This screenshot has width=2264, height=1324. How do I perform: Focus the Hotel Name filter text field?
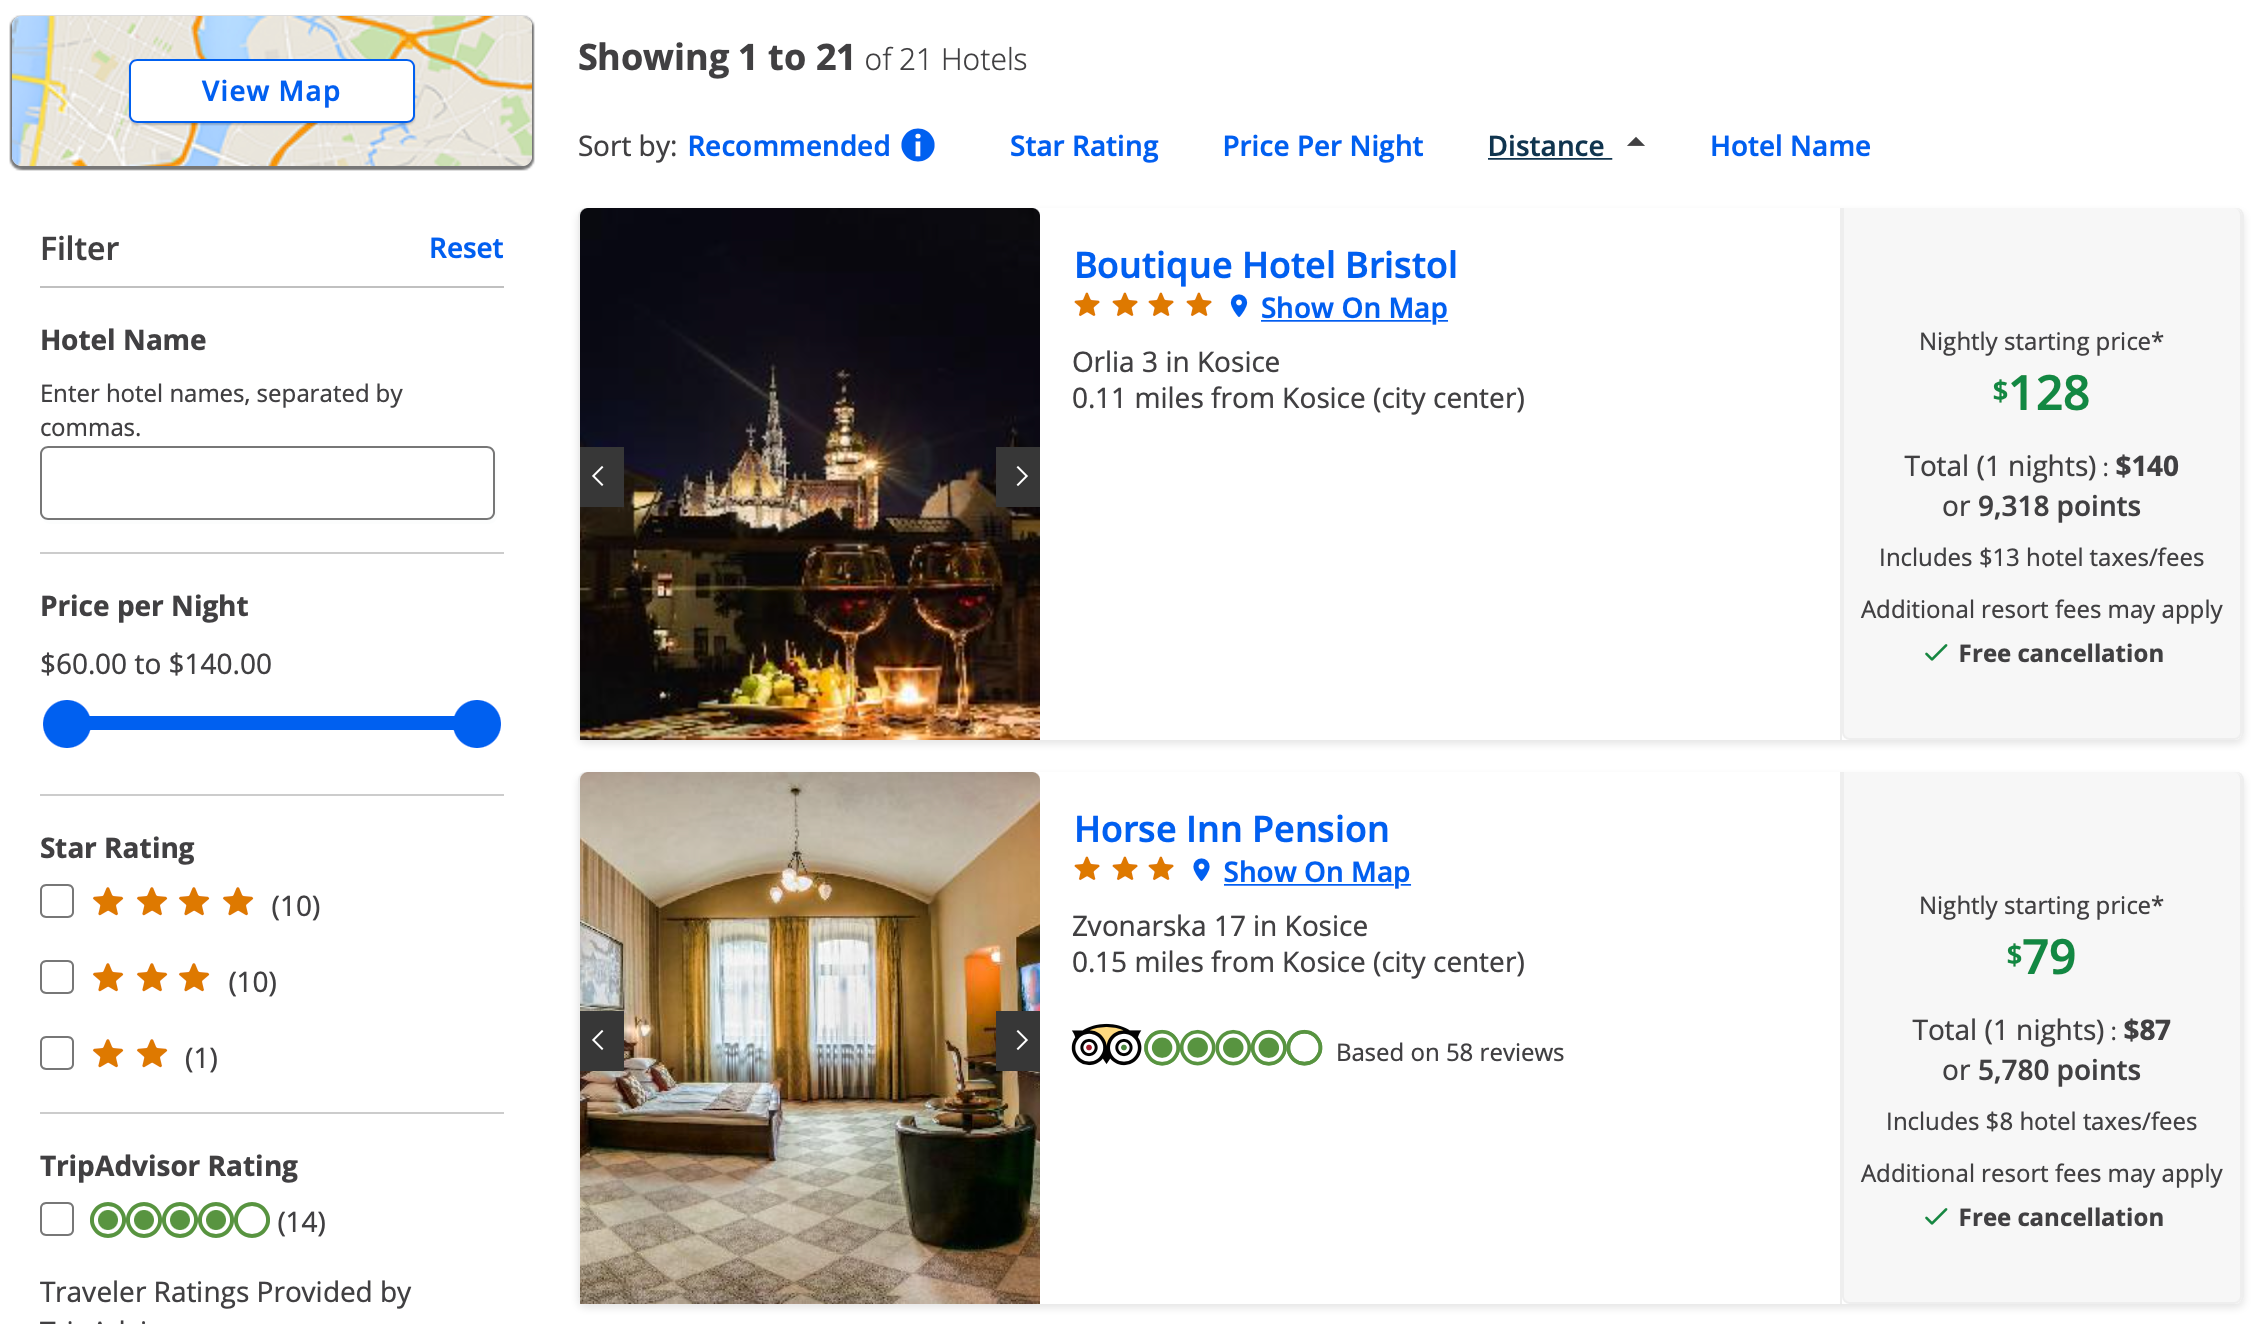(267, 483)
